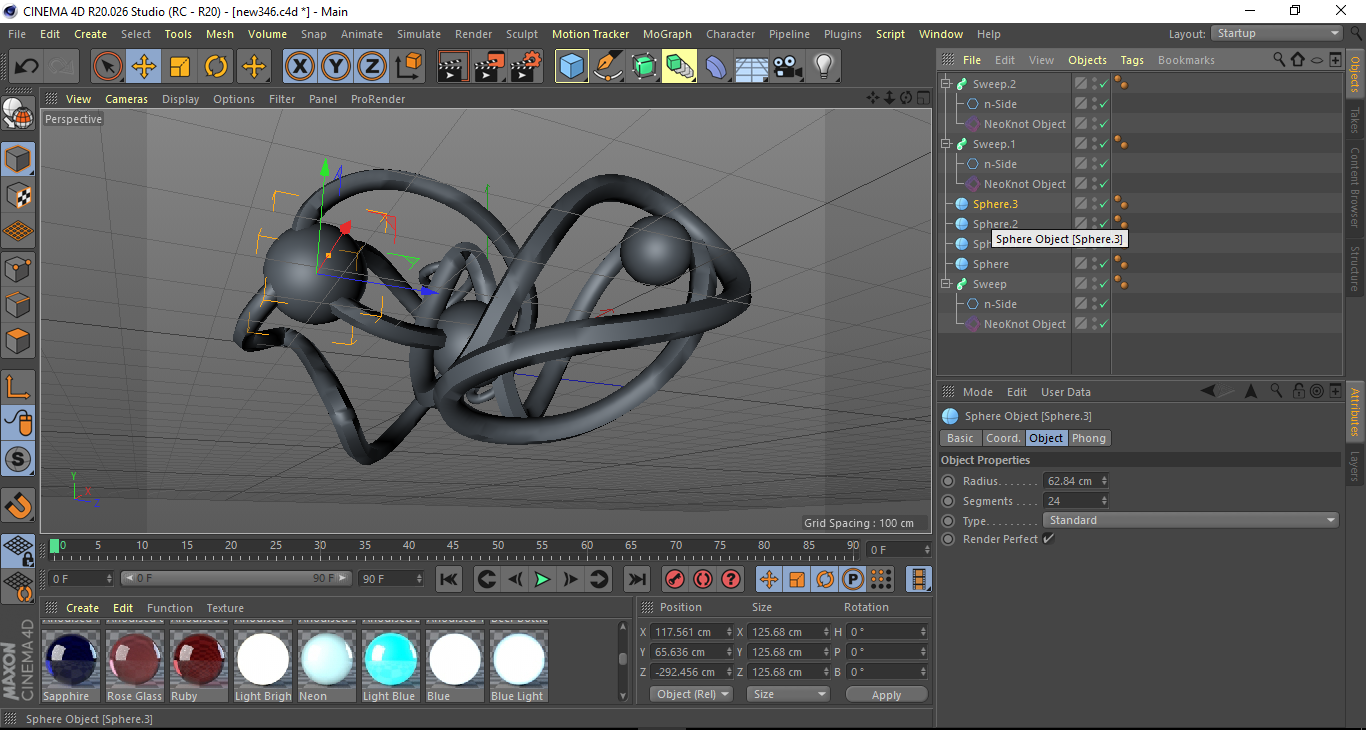Viewport: 1366px width, 730px height.
Task: Click Record Active Objects keyframe button
Action: tap(675, 579)
